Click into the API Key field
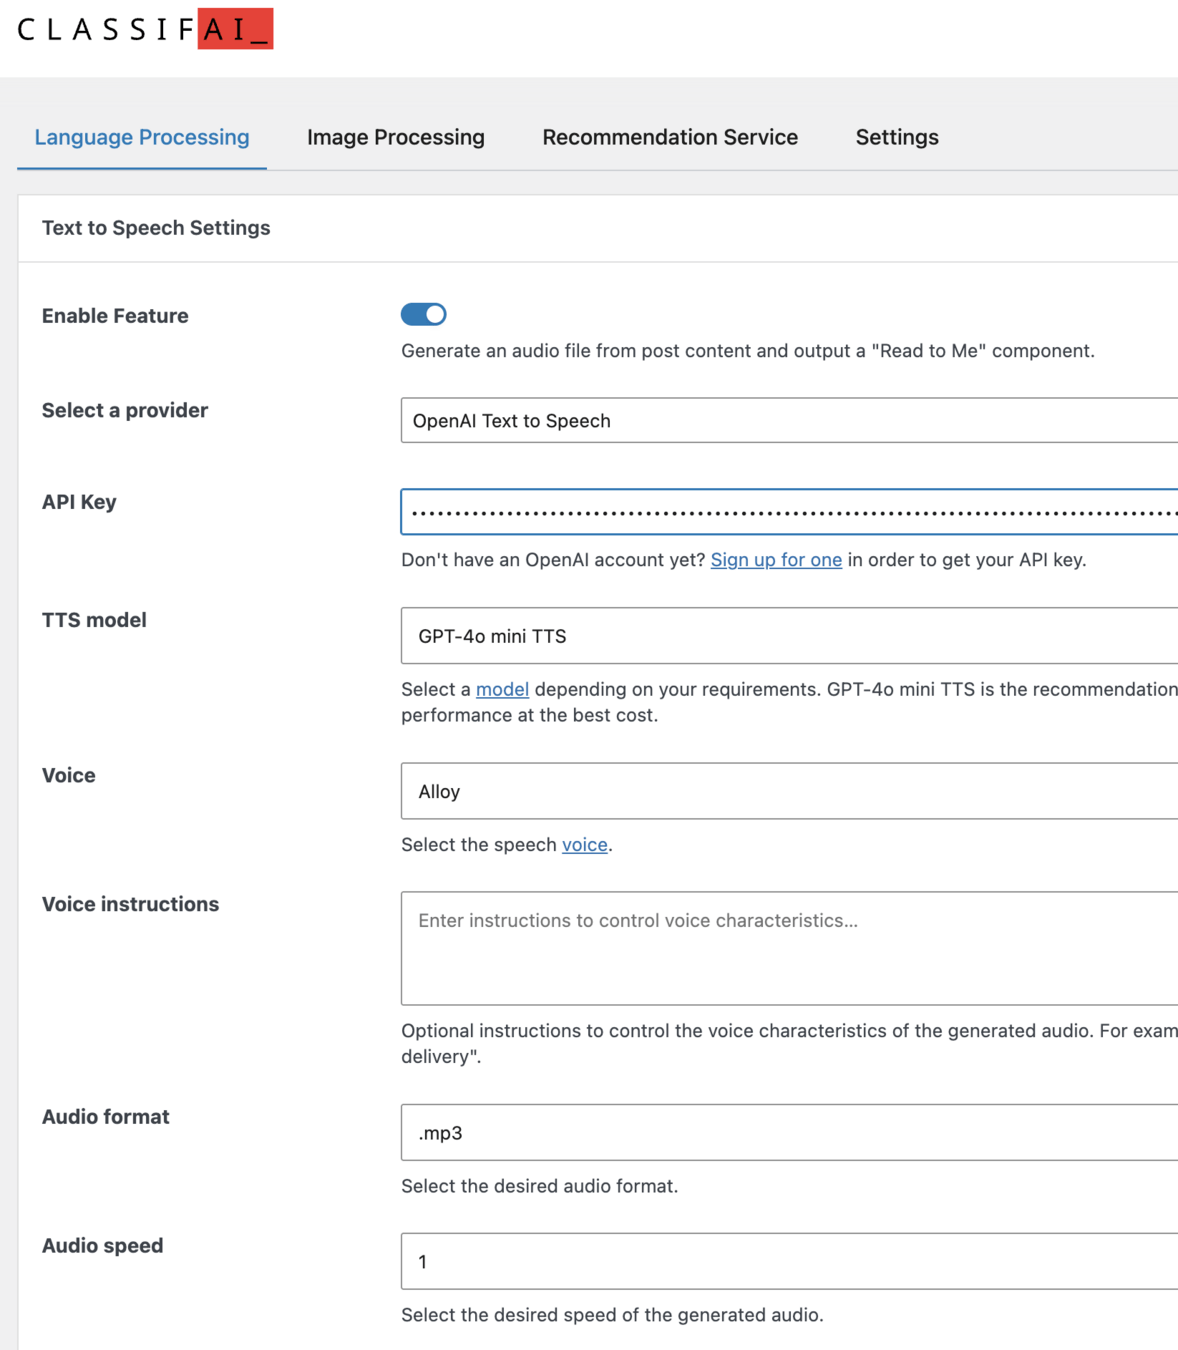1178x1350 pixels. point(788,512)
